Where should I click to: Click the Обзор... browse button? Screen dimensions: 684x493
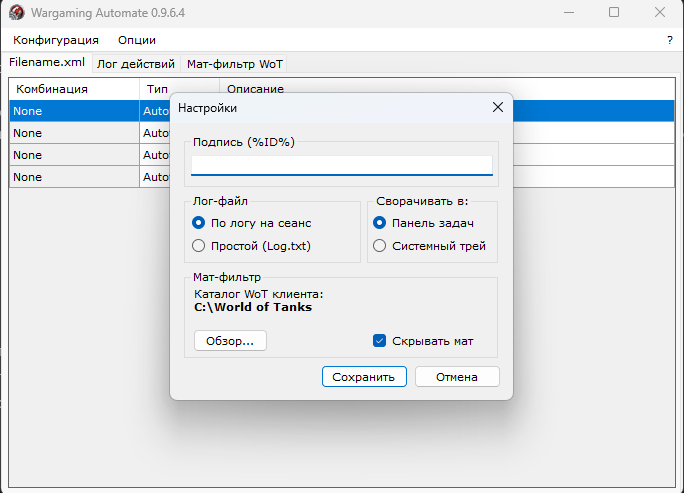230,341
